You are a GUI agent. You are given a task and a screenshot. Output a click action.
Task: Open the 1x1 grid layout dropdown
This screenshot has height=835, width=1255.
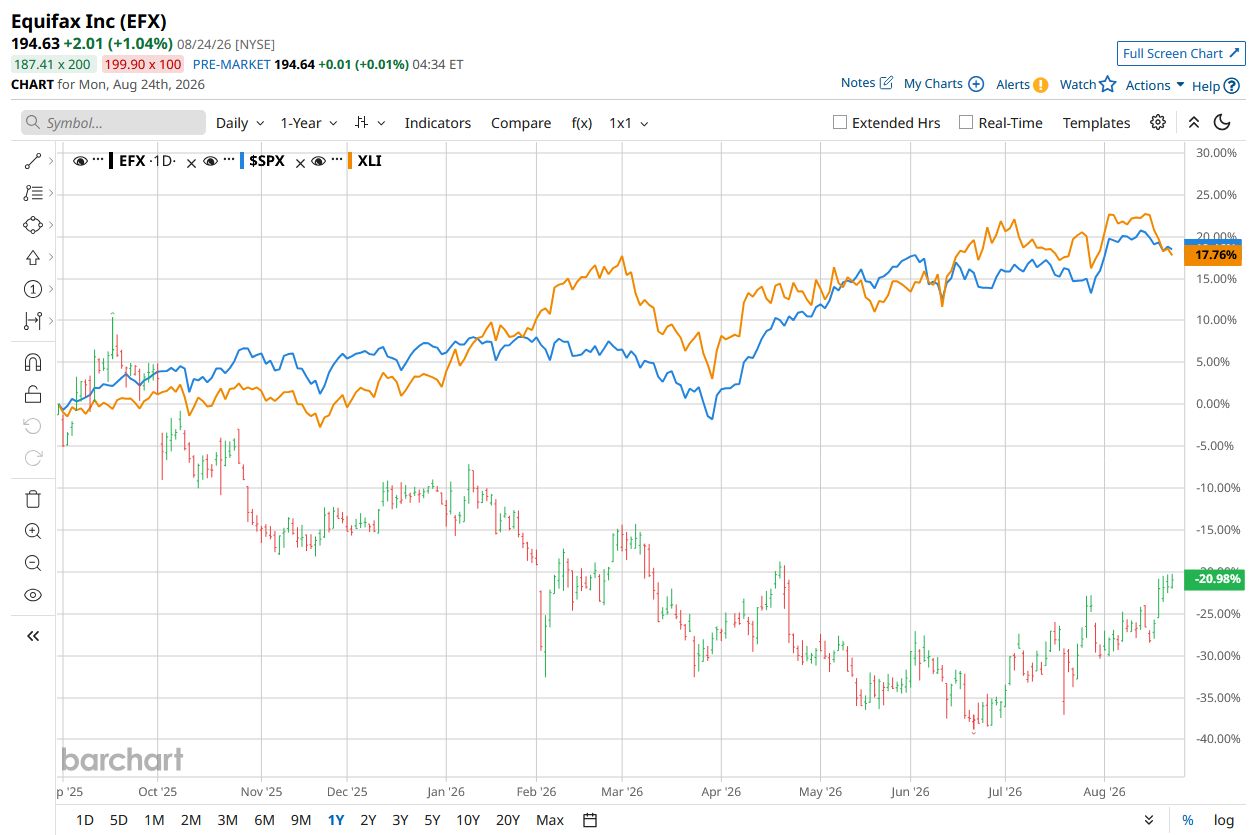[629, 123]
